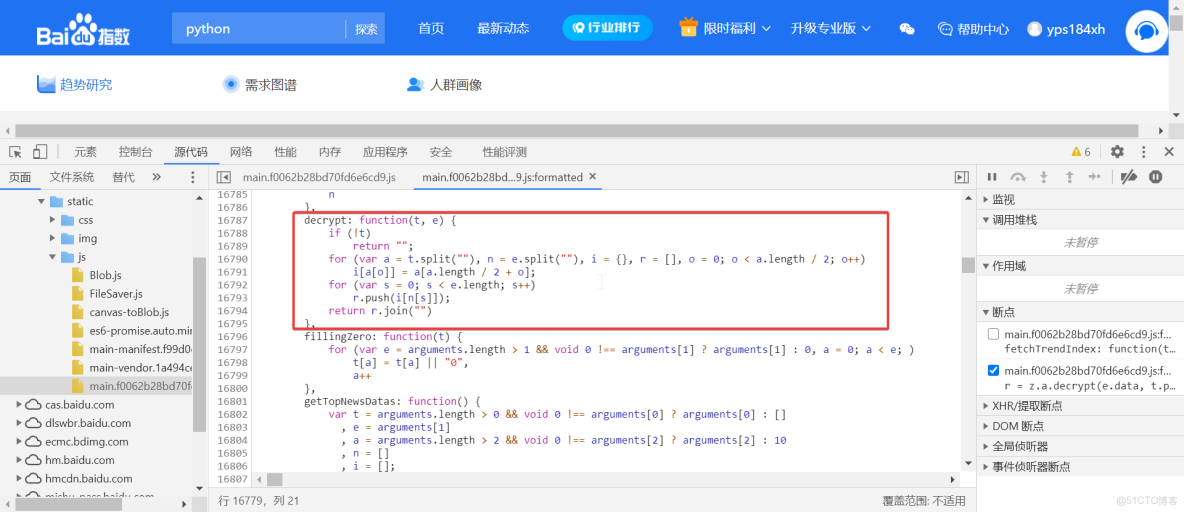Open the 升级专业版 dropdown
Image resolution: width=1184 pixels, height=512 pixels.
click(x=831, y=29)
